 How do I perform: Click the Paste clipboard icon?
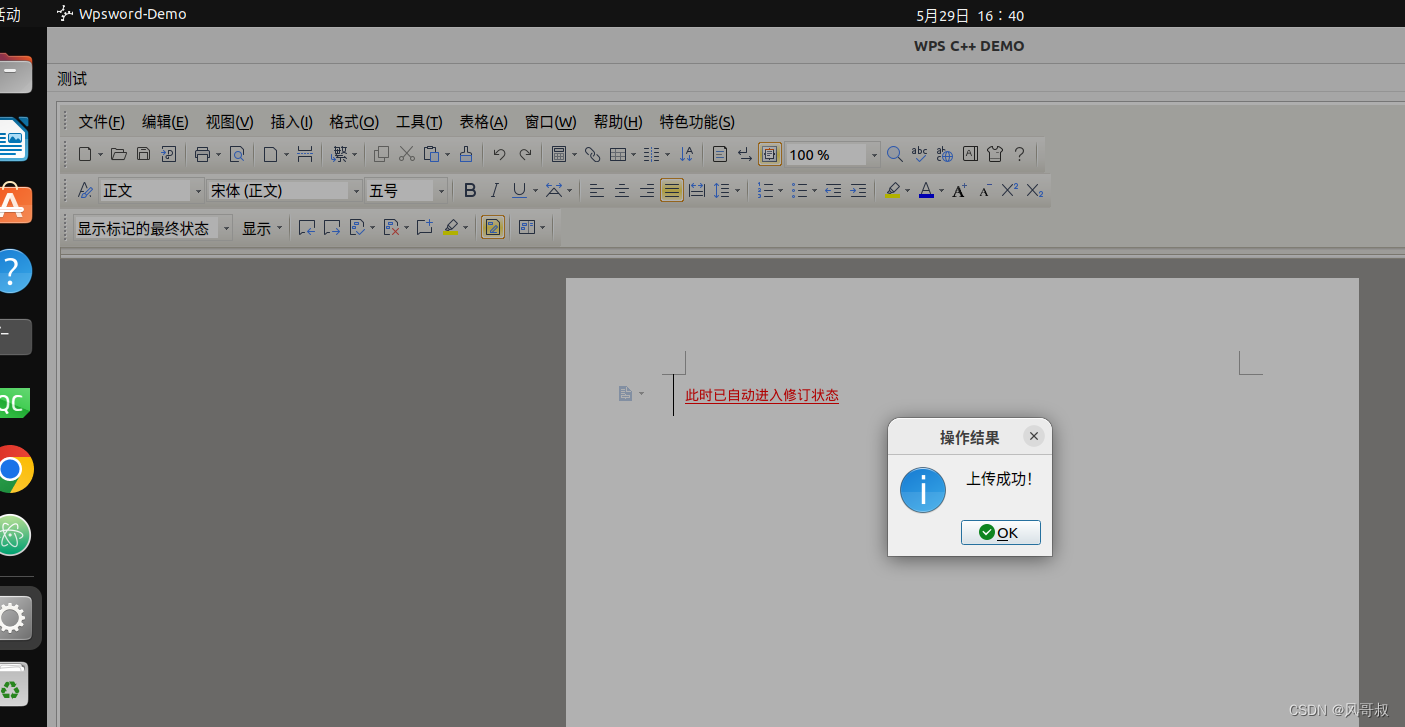click(x=431, y=154)
